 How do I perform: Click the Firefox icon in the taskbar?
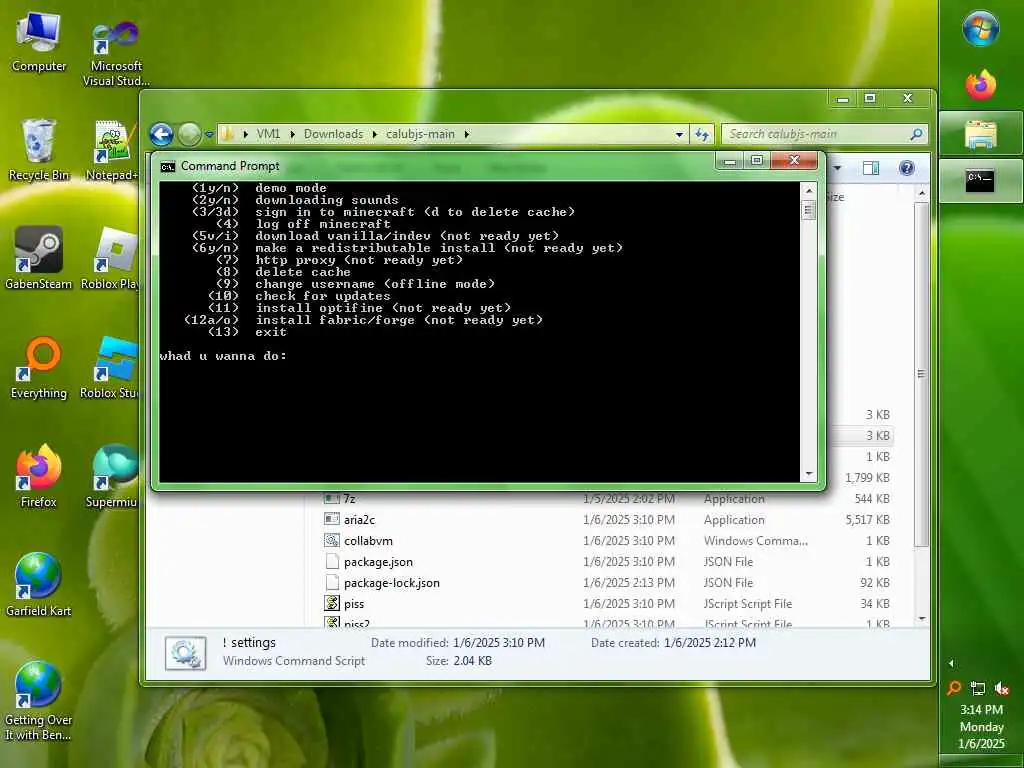tap(980, 85)
